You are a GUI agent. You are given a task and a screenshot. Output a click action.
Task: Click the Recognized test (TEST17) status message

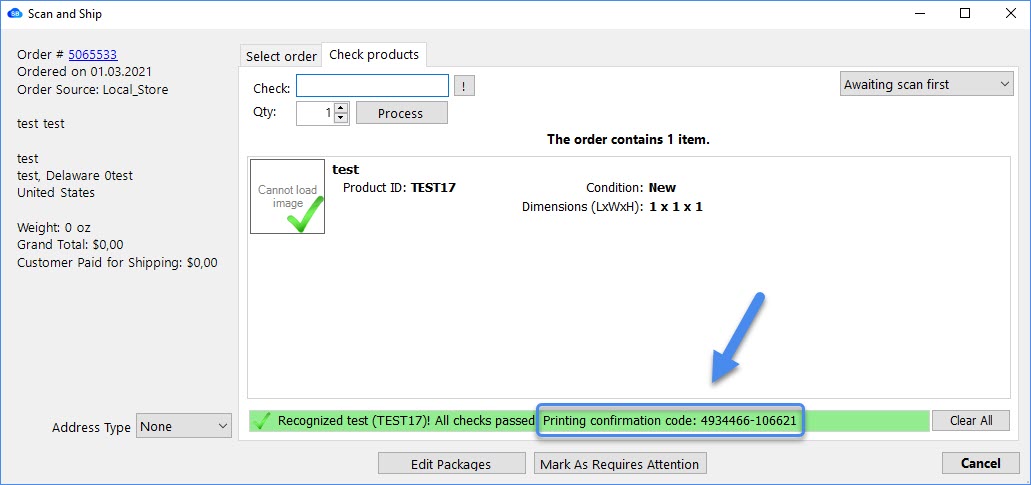pos(406,421)
